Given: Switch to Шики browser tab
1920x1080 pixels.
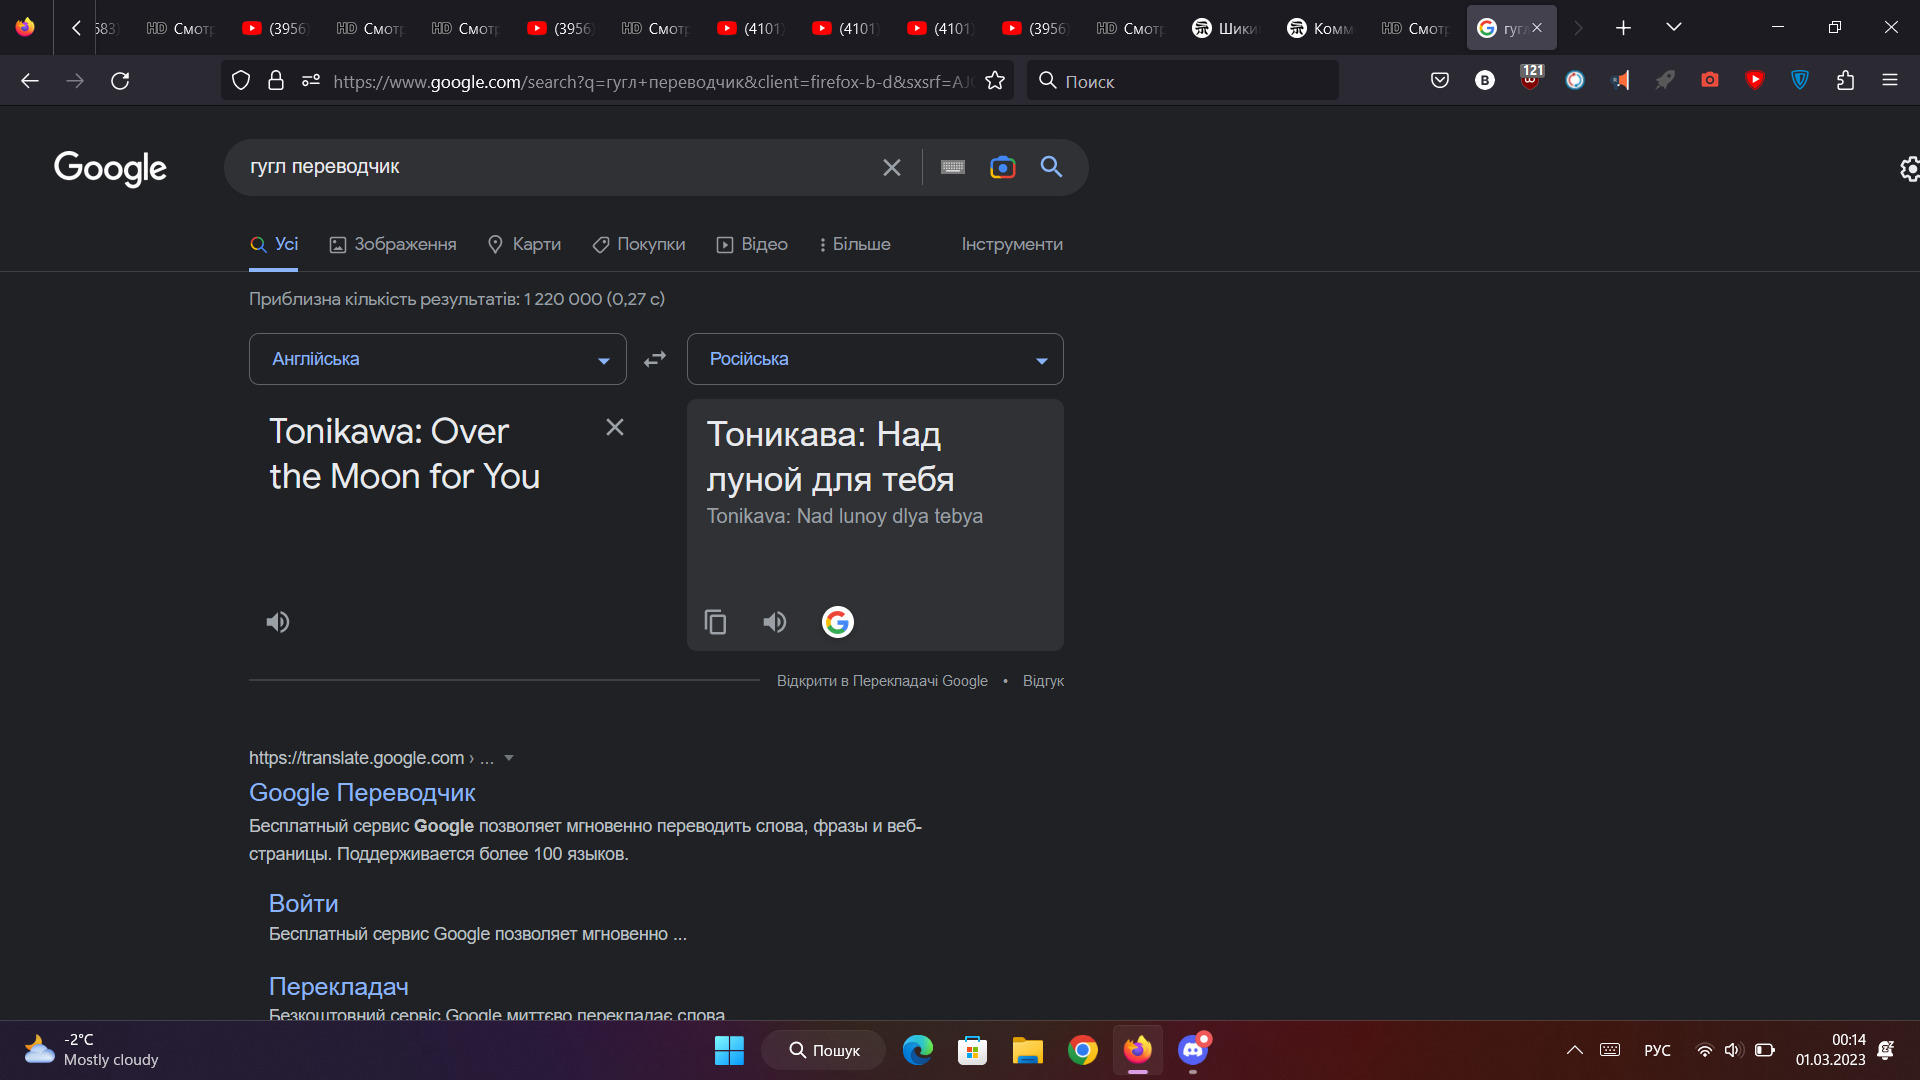Looking at the screenshot, I should point(1226,28).
